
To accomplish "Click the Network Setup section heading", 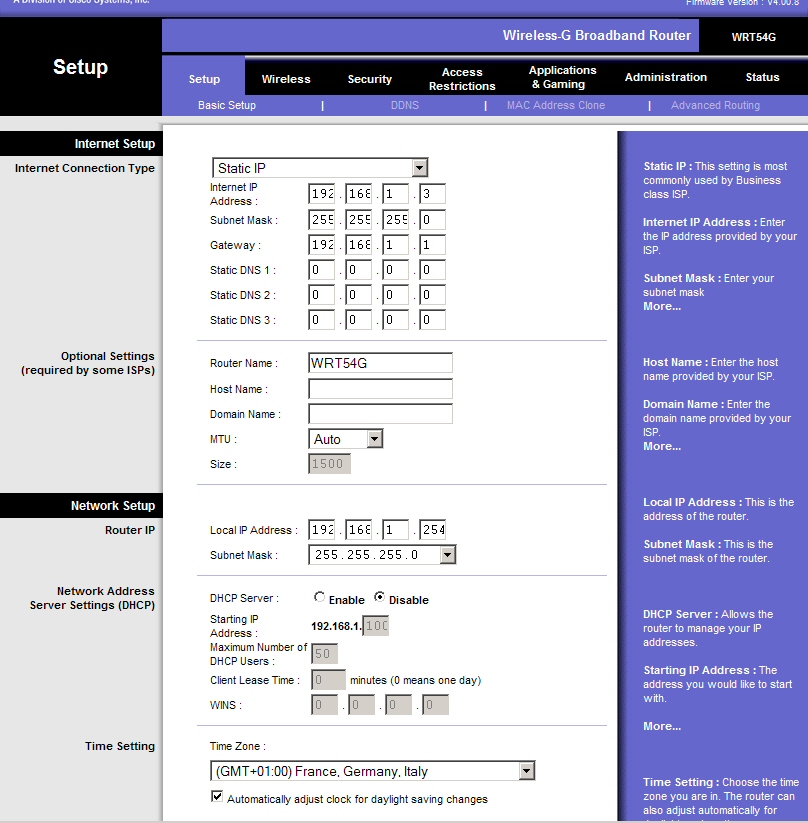I will [x=113, y=505].
